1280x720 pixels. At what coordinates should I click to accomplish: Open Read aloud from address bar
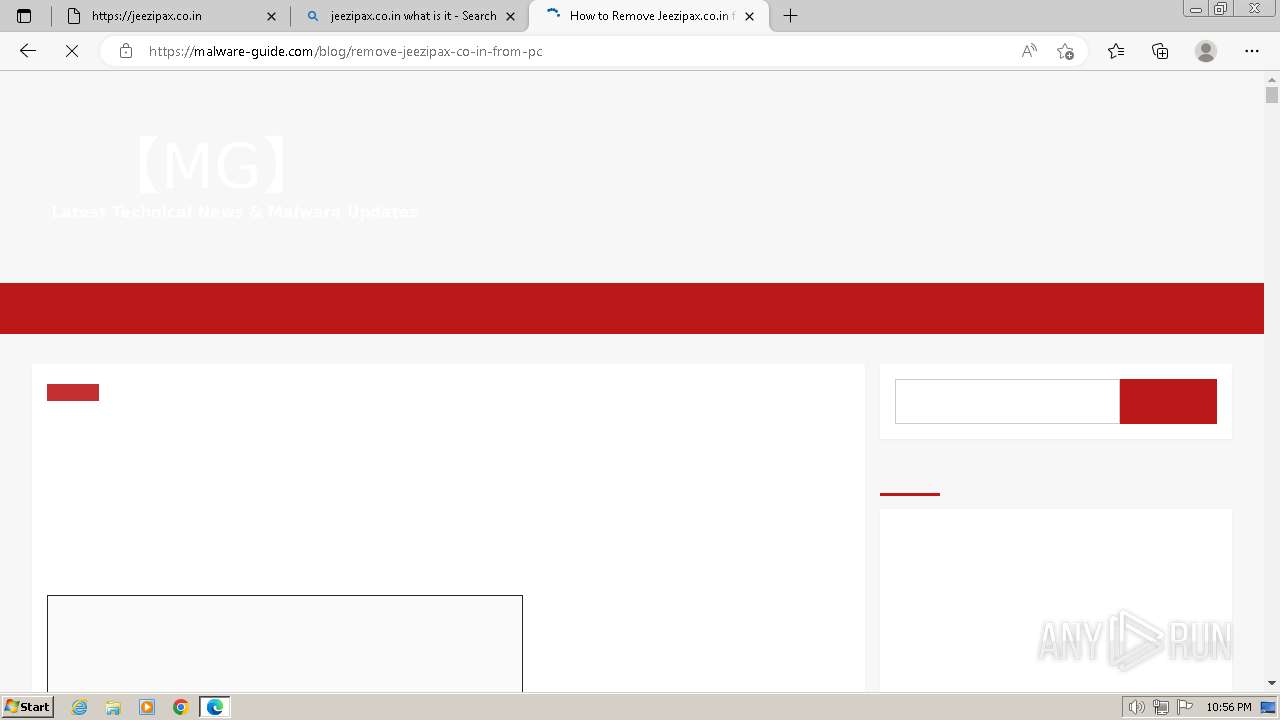(1029, 51)
